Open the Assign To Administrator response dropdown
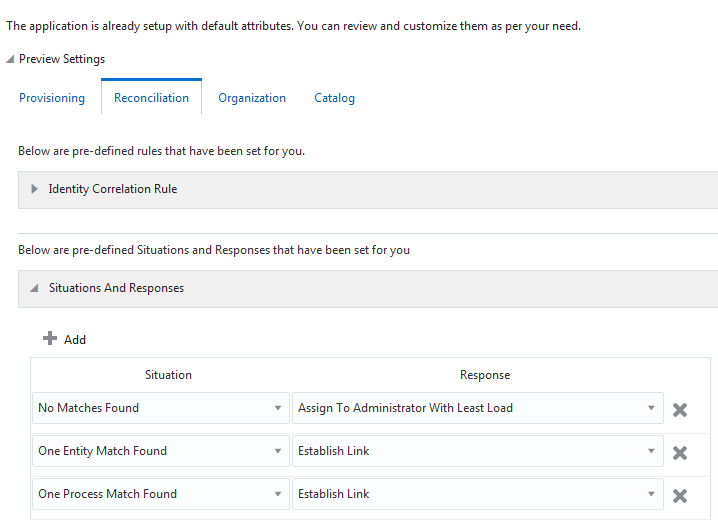718x526 pixels. [651, 408]
